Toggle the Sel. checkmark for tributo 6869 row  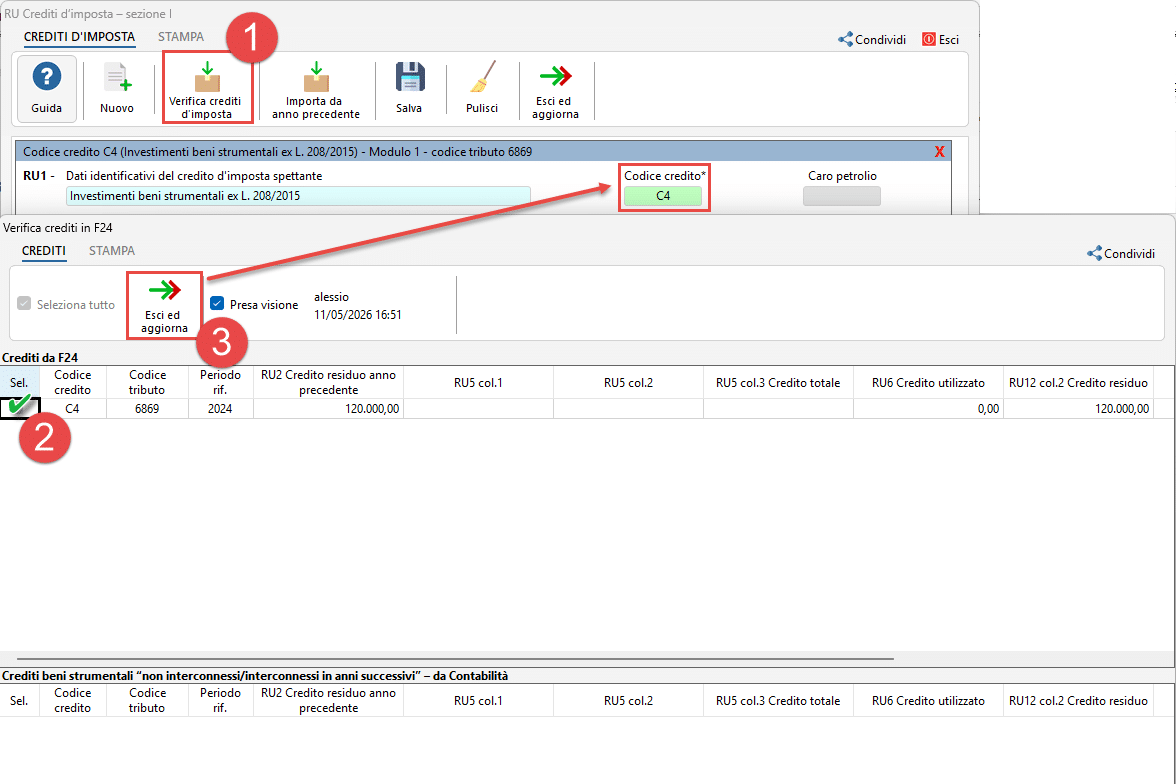pos(20,407)
